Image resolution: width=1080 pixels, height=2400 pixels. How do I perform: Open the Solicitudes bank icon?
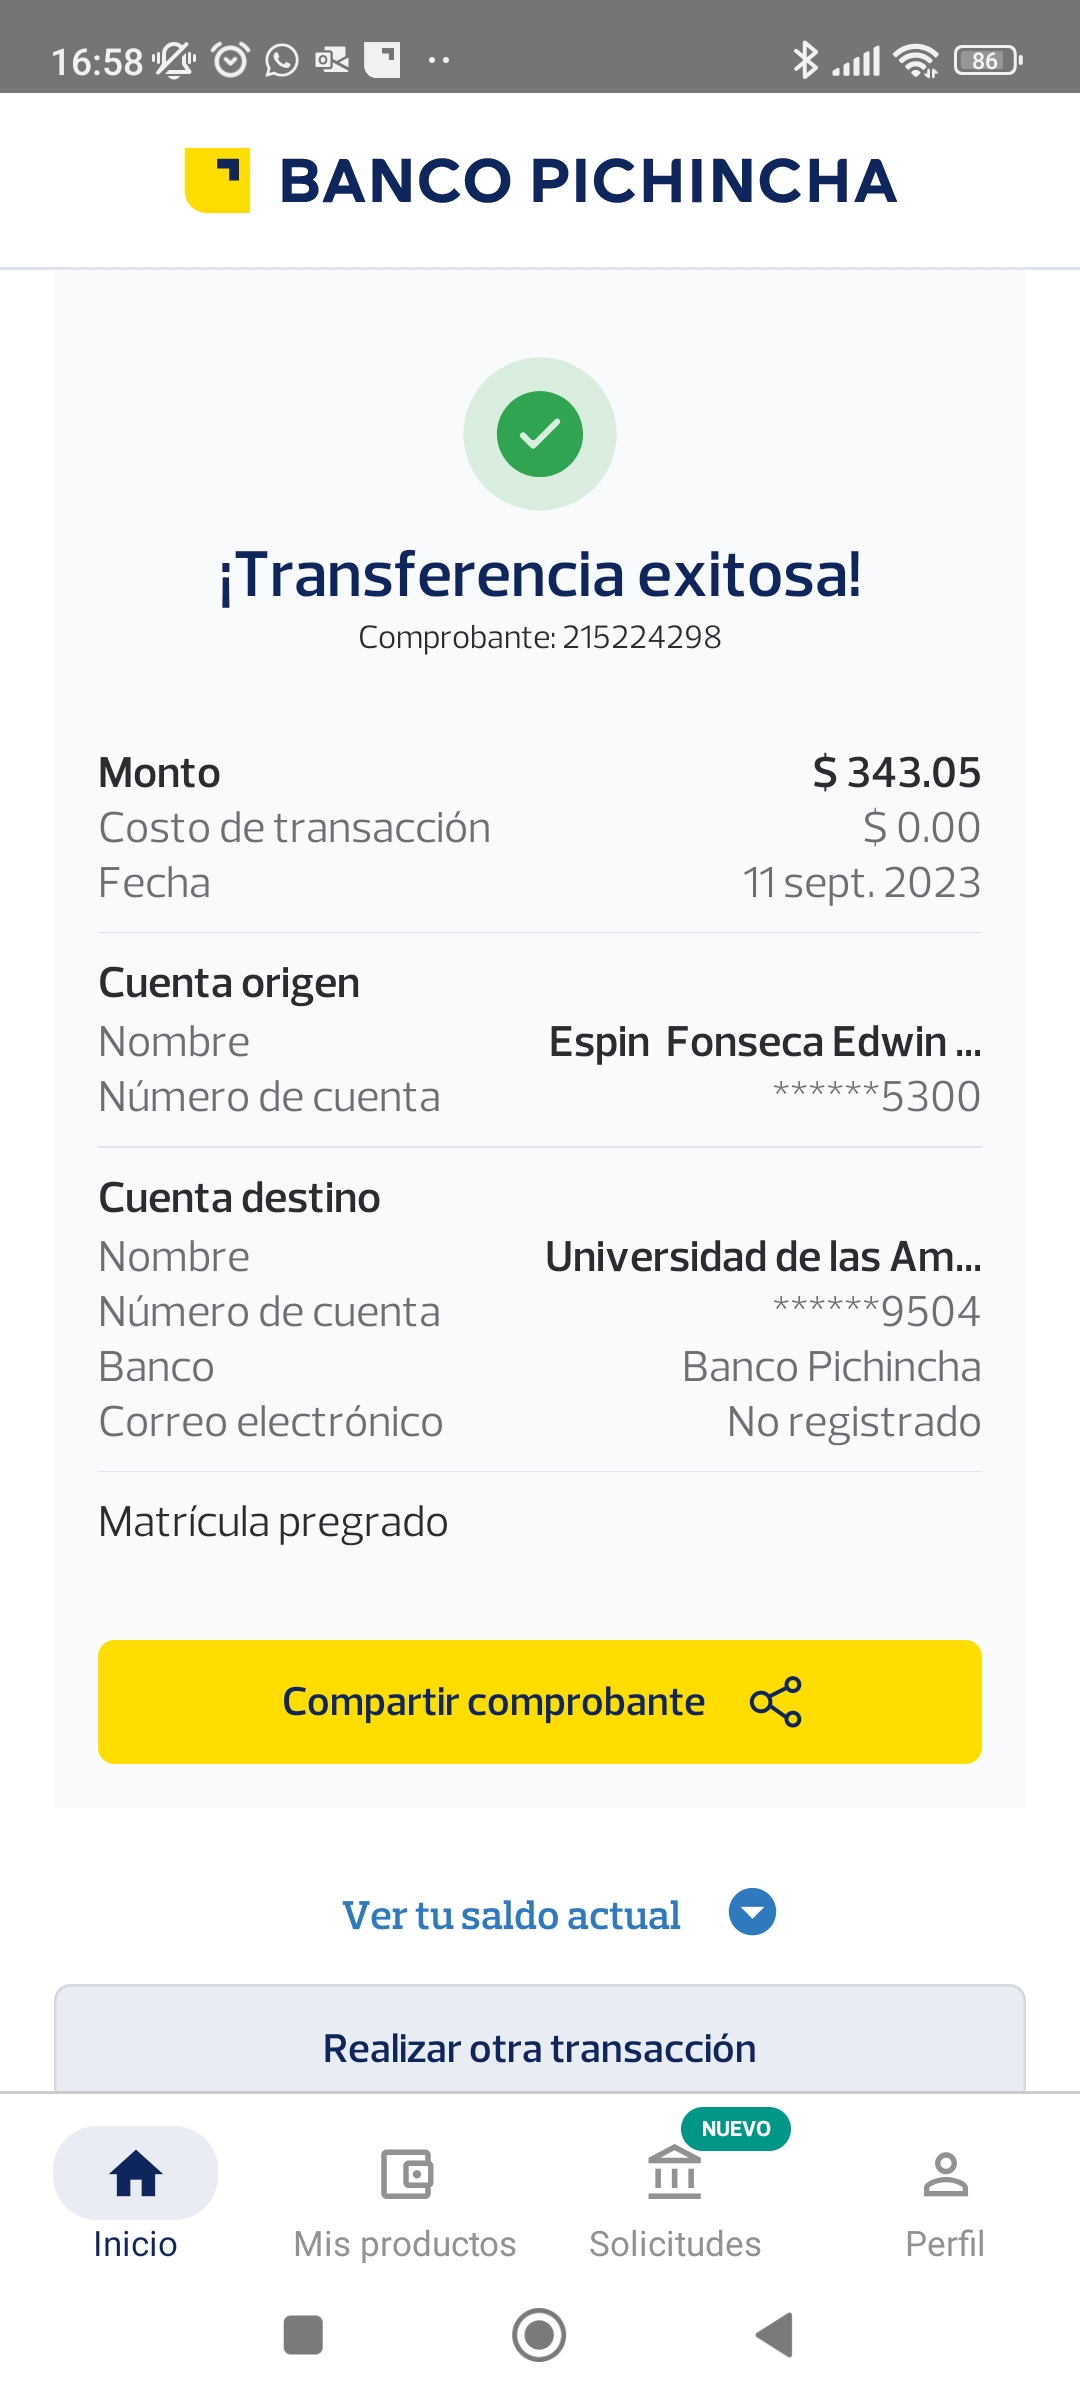pos(675,2174)
